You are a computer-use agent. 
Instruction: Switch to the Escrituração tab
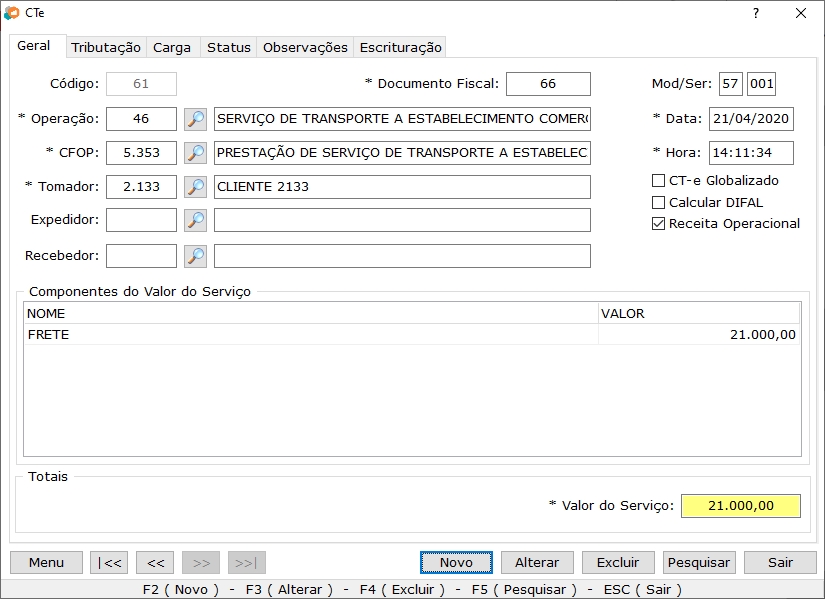click(x=400, y=46)
